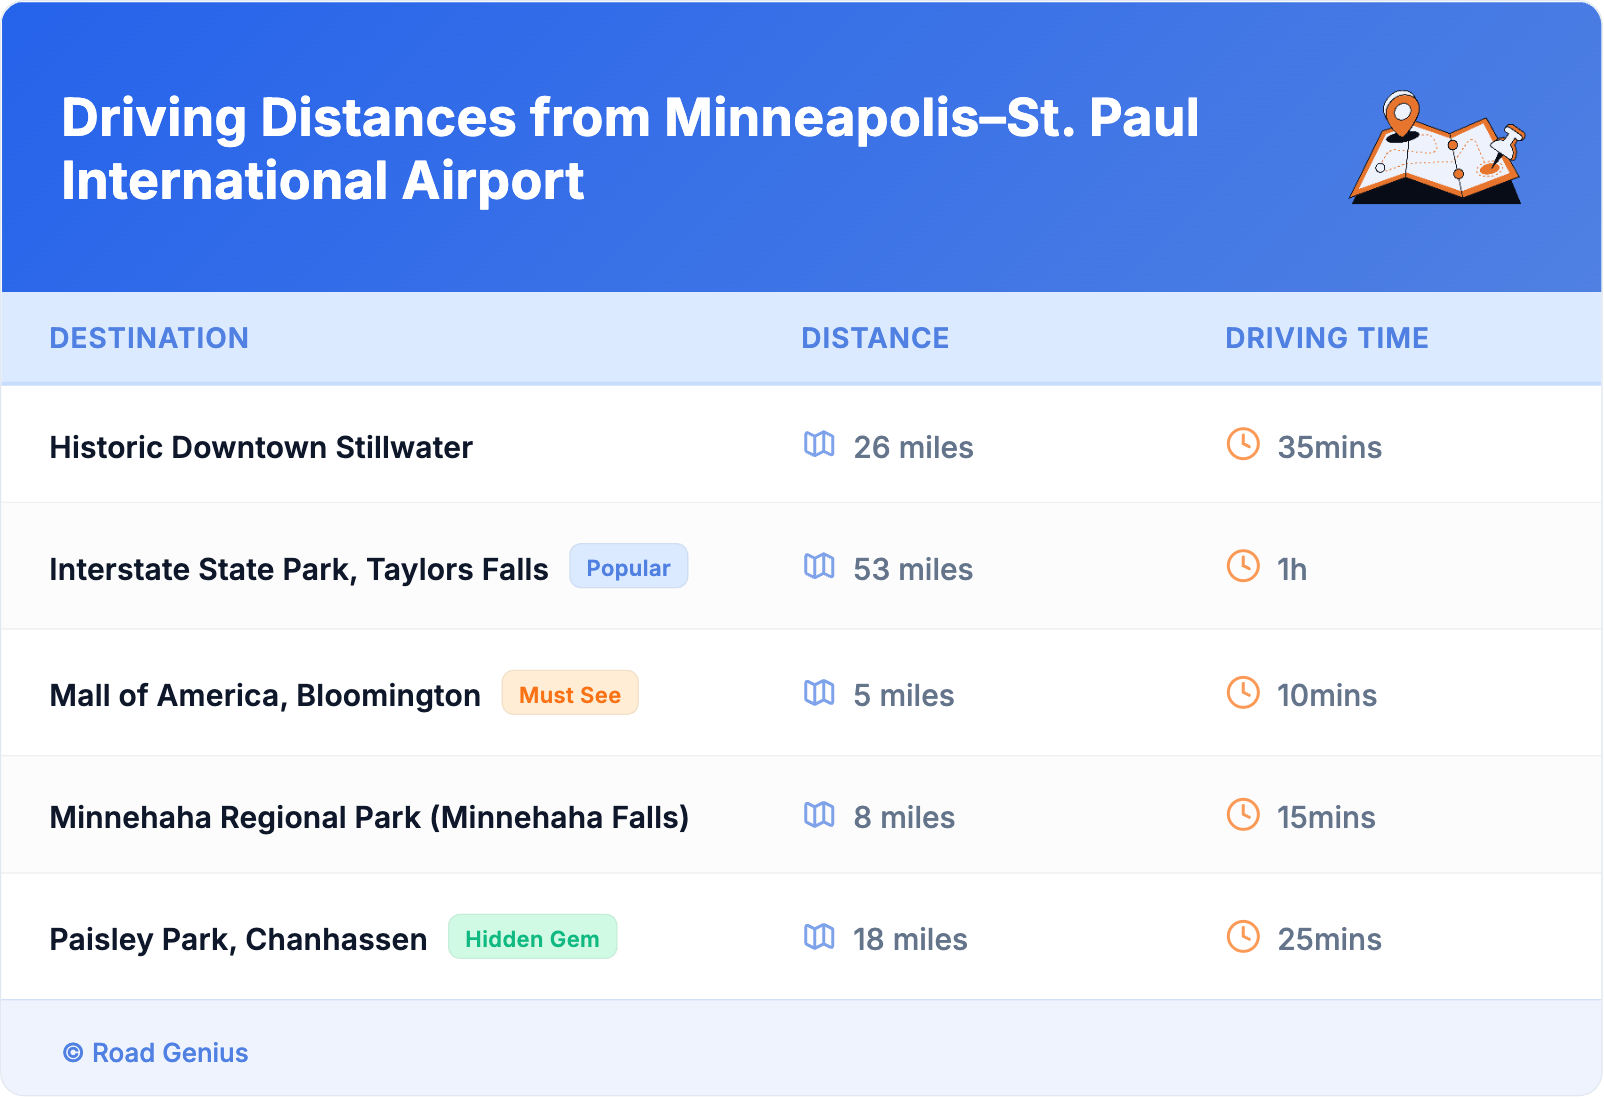Image resolution: width=1604 pixels, height=1098 pixels.
Task: Click map icon beside 53 miles
Action: point(819,566)
